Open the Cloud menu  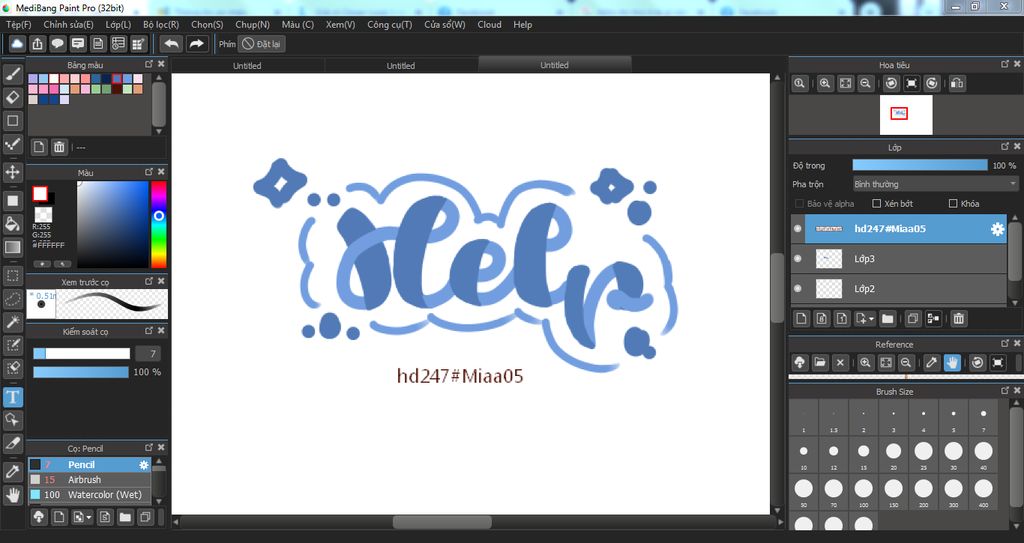[489, 24]
